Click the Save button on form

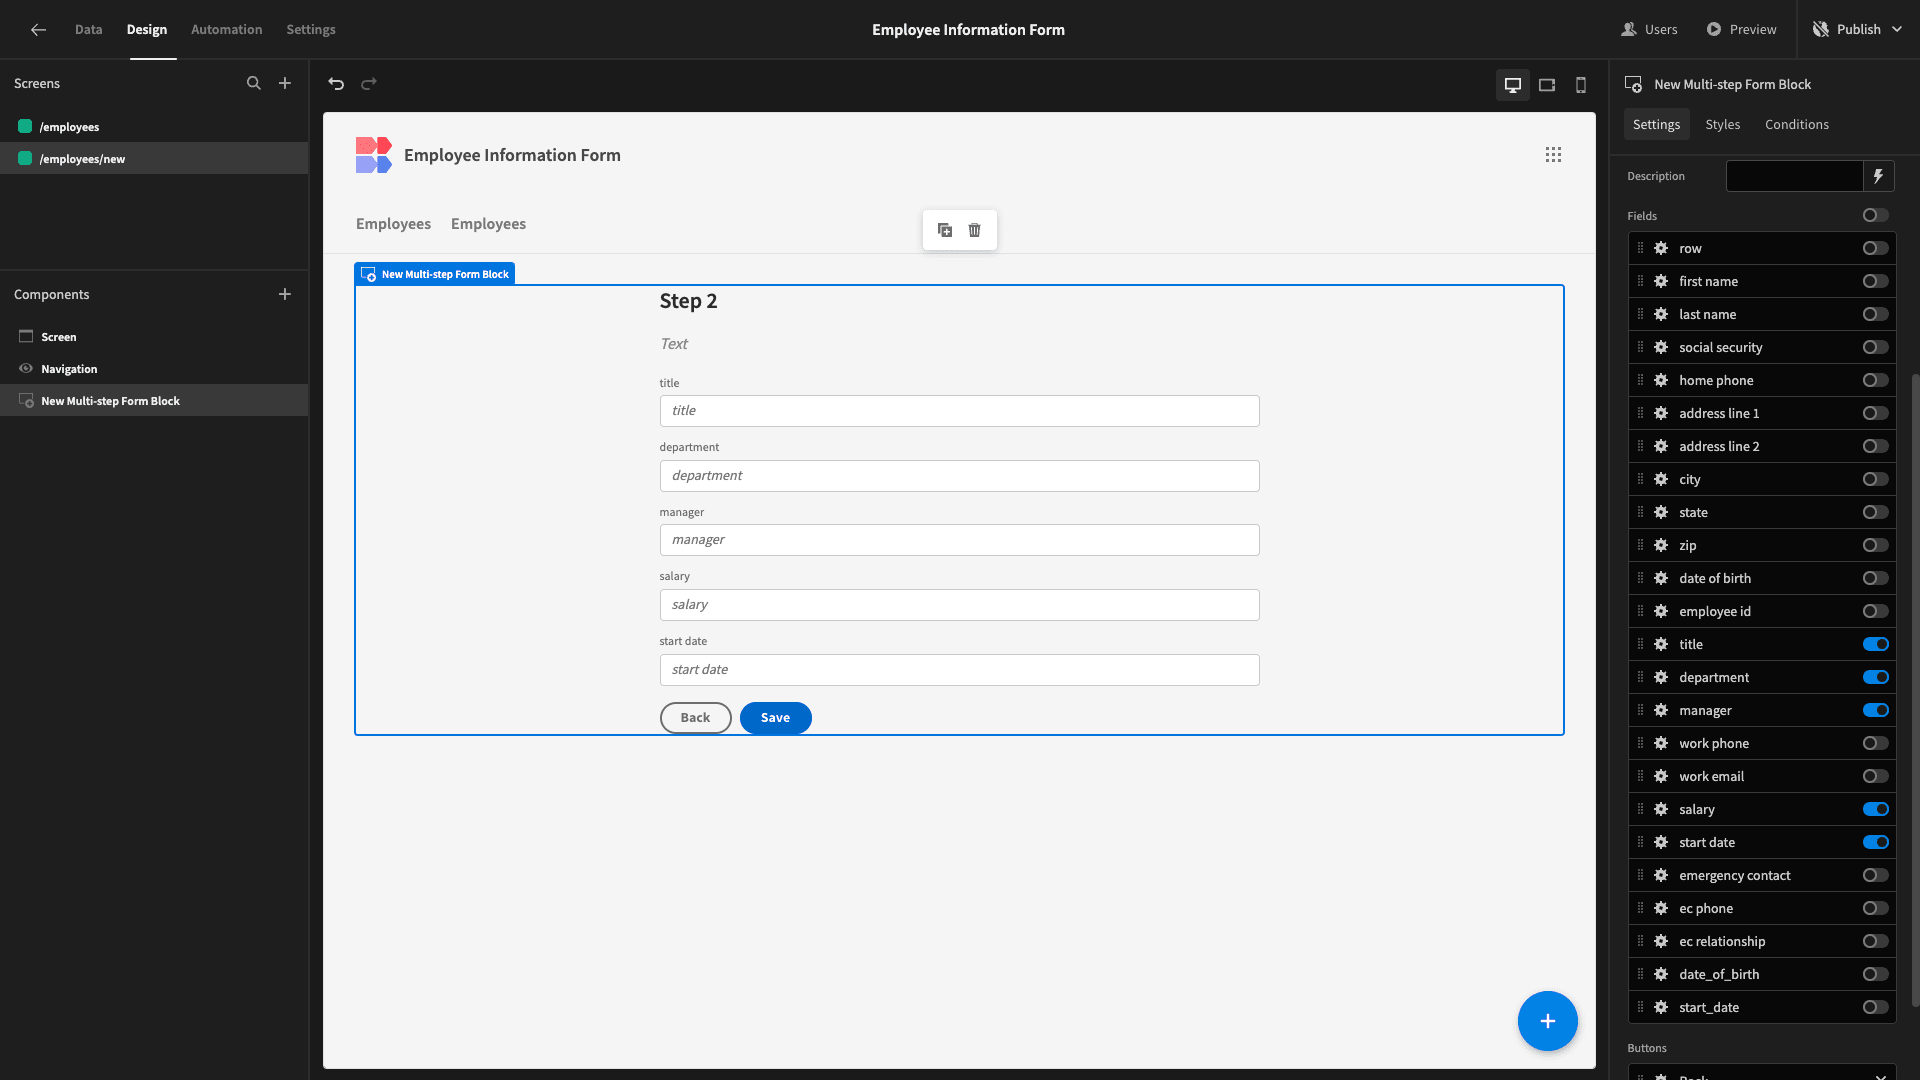[774, 717]
